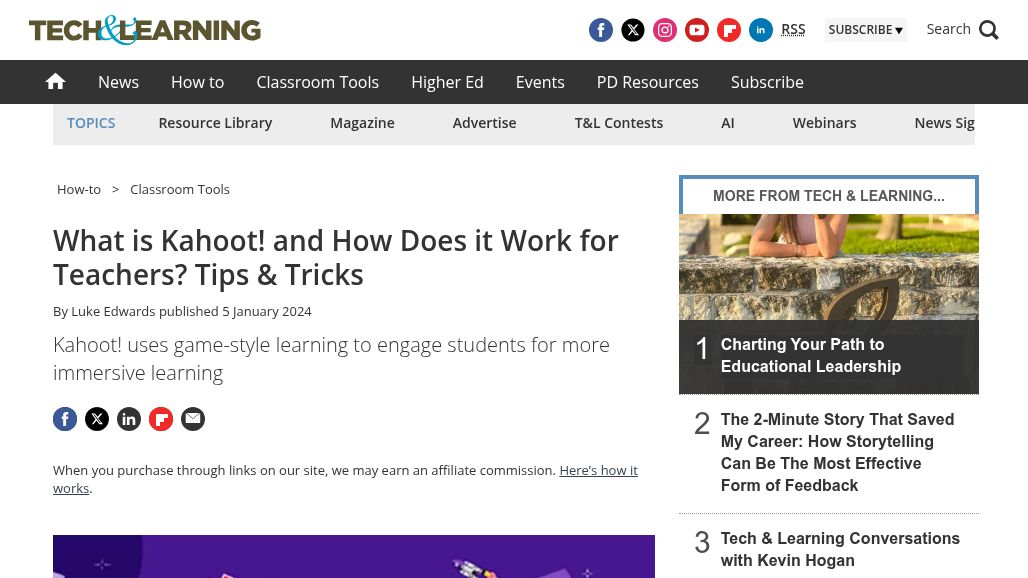Open the Higher Ed menu item
This screenshot has height=578, width=1028.
[x=447, y=82]
